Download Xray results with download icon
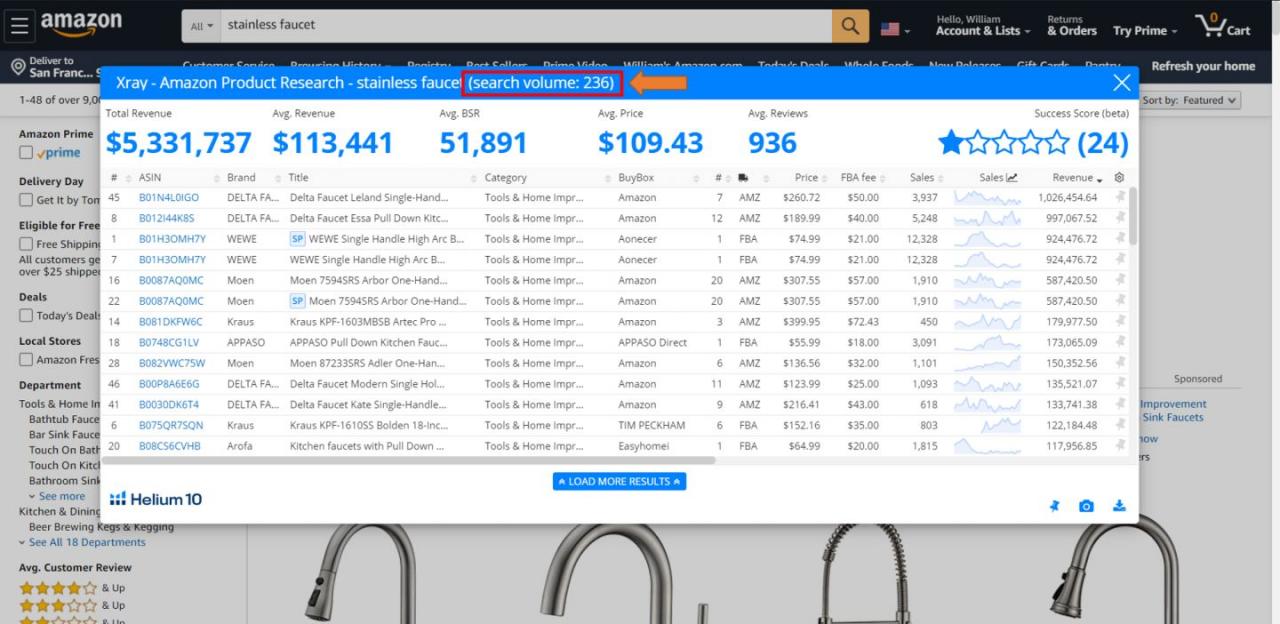Screen dimensions: 1280x624 point(1119,506)
